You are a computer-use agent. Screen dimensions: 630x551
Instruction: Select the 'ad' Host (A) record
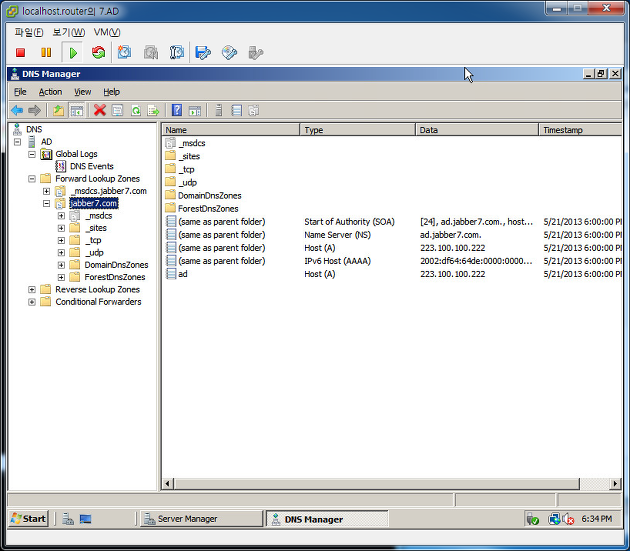pyautogui.click(x=392, y=274)
